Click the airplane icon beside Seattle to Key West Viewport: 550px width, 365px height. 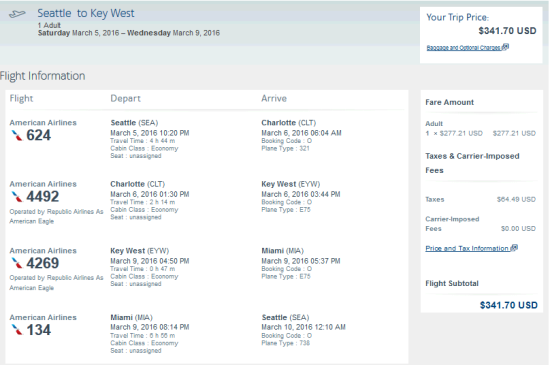click(x=17, y=14)
